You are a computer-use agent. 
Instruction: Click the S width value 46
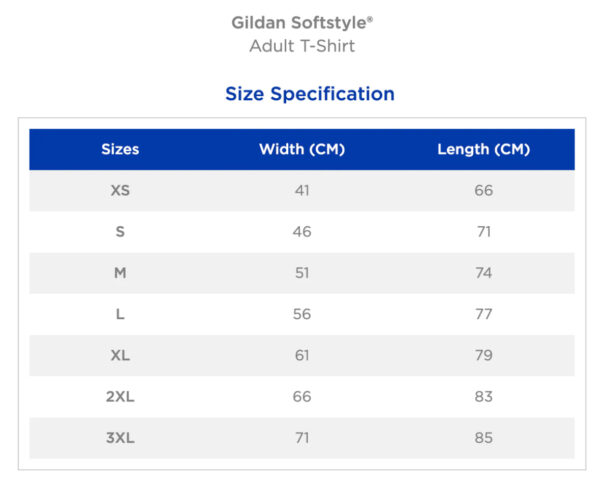pos(302,232)
